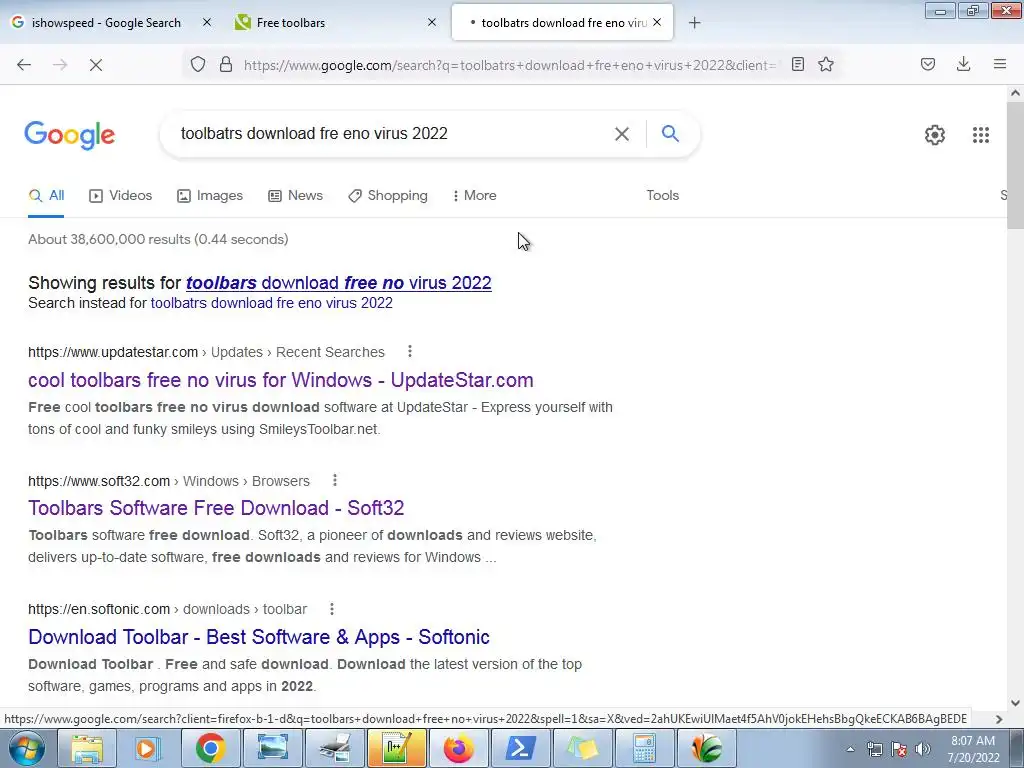
Task: Select the Images search filter
Action: 210,195
